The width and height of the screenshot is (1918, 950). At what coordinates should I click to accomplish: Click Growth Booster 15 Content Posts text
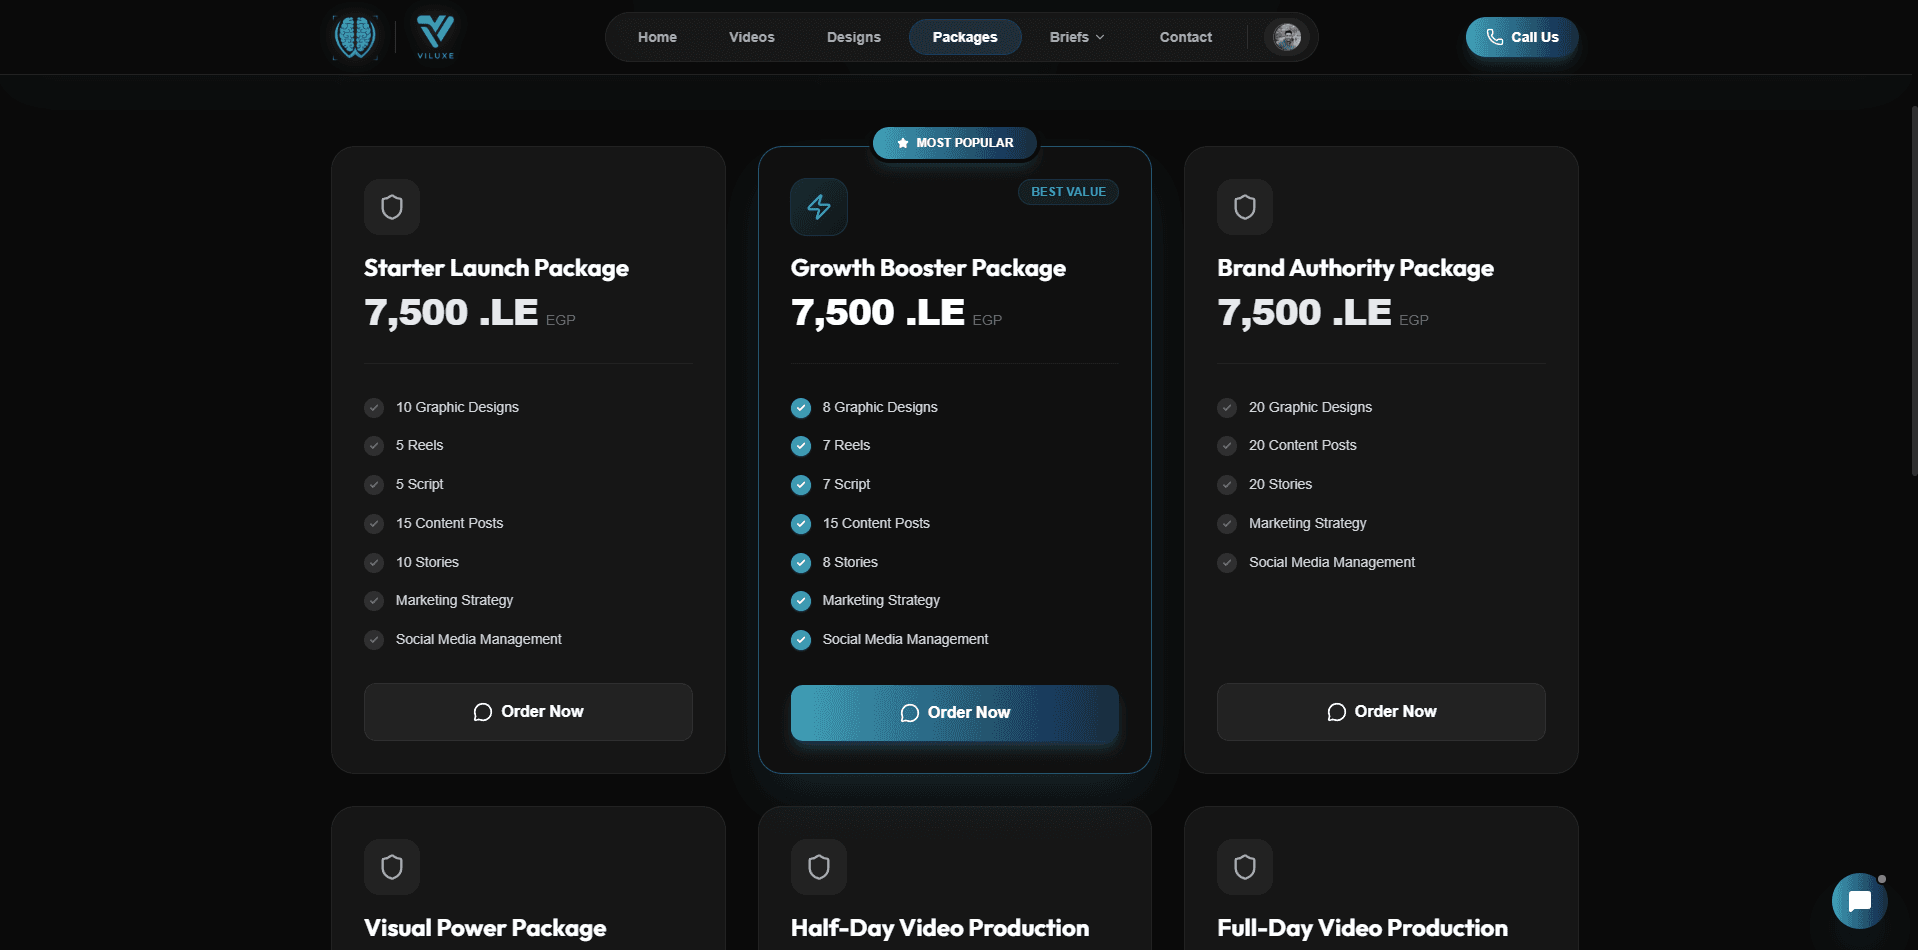(x=876, y=523)
